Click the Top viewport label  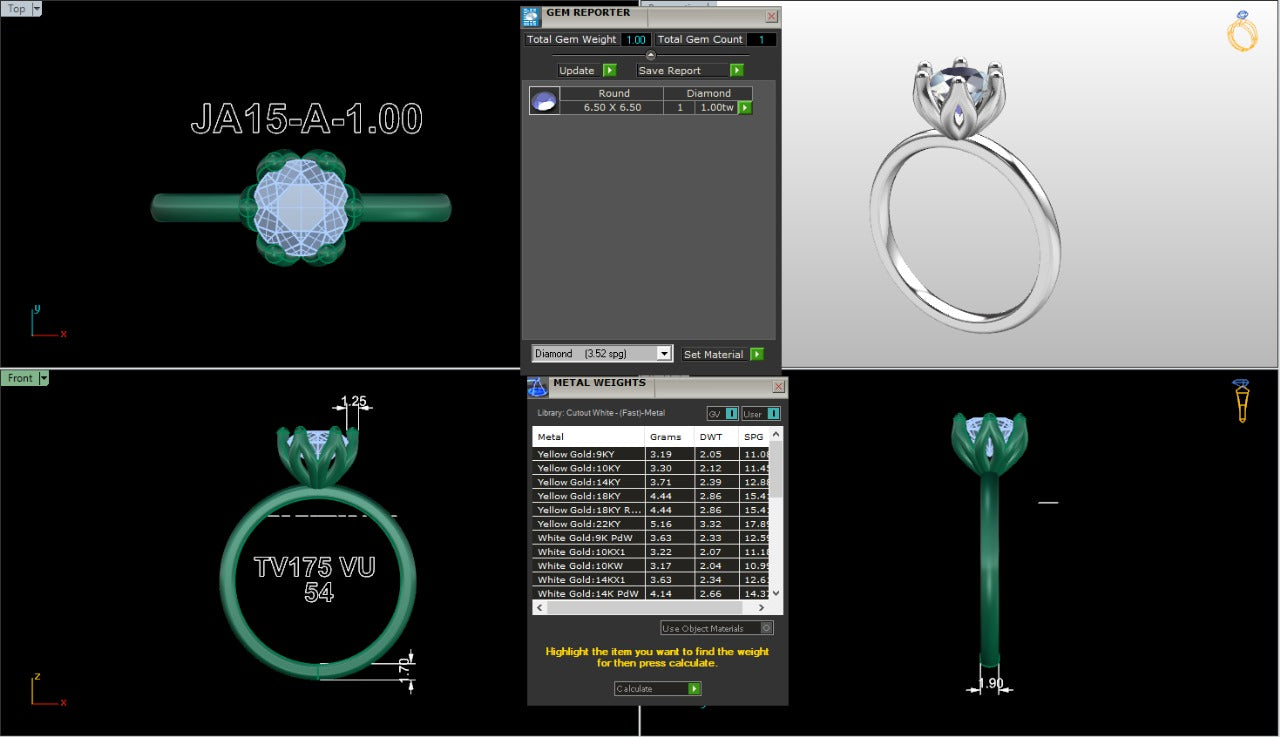(x=16, y=9)
